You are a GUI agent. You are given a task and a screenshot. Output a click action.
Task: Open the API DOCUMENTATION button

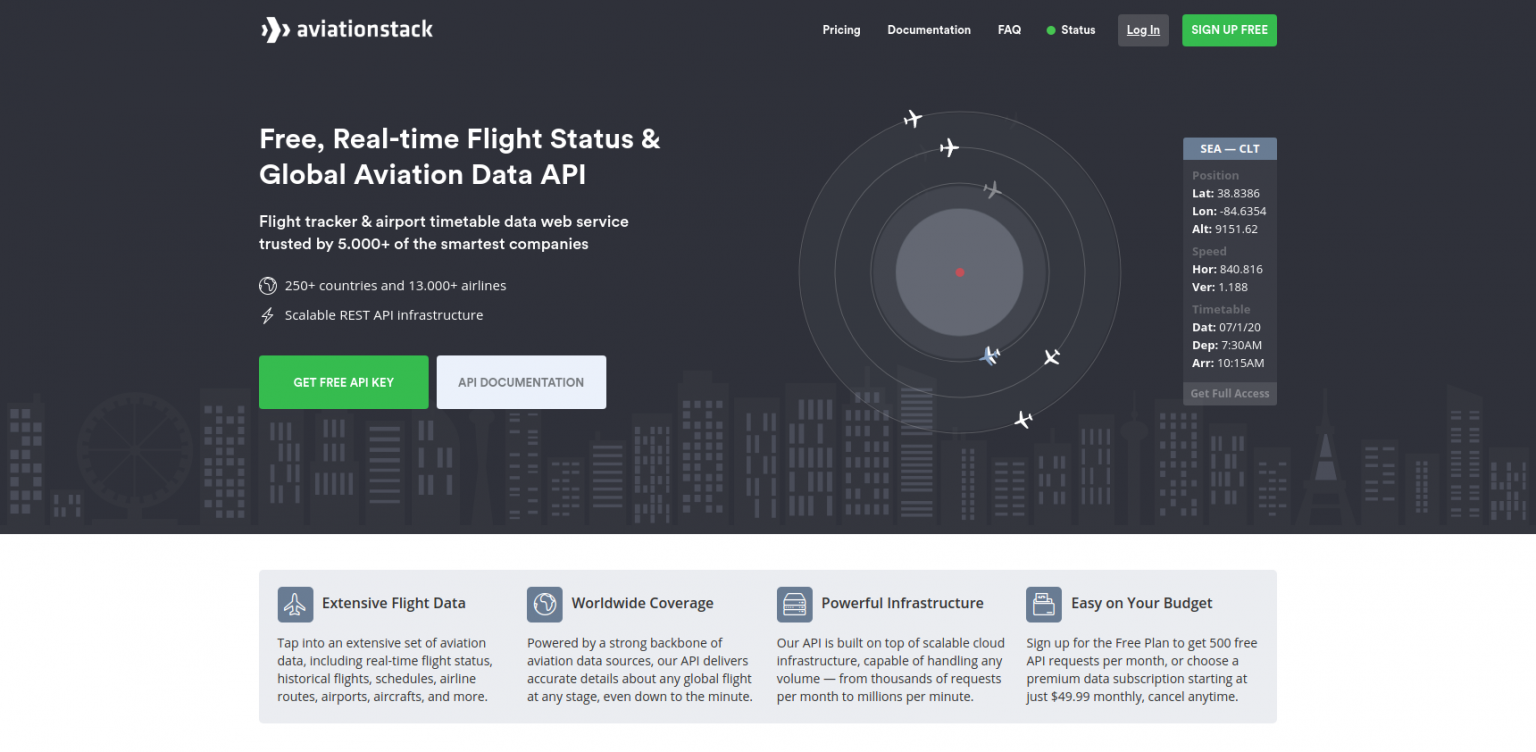point(521,382)
